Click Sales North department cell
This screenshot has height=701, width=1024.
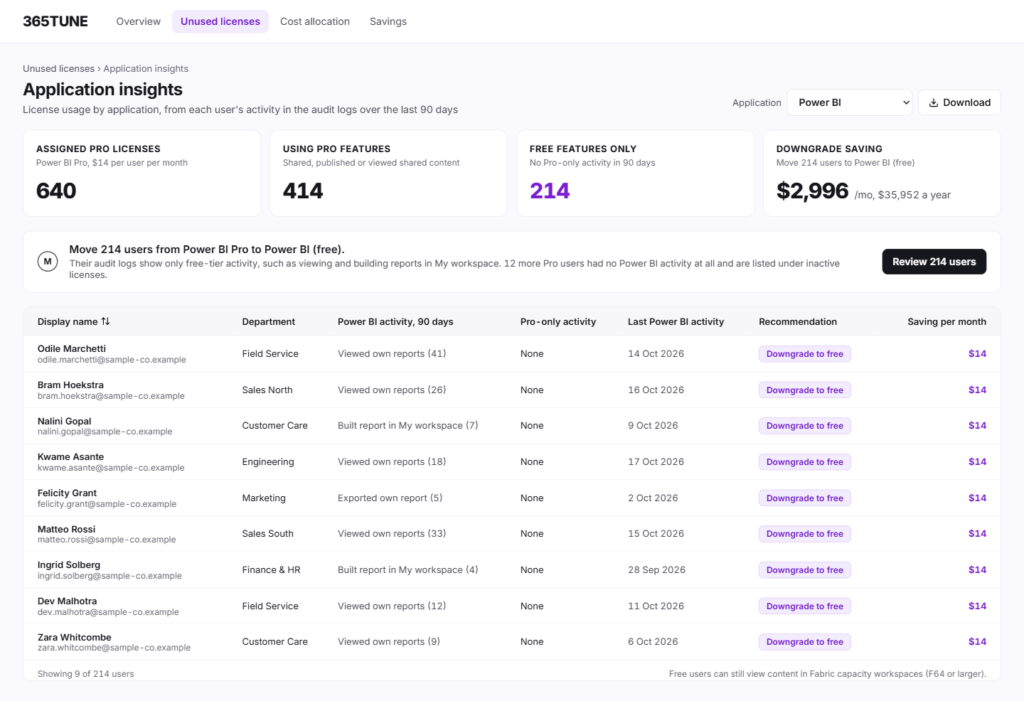[x=267, y=390]
